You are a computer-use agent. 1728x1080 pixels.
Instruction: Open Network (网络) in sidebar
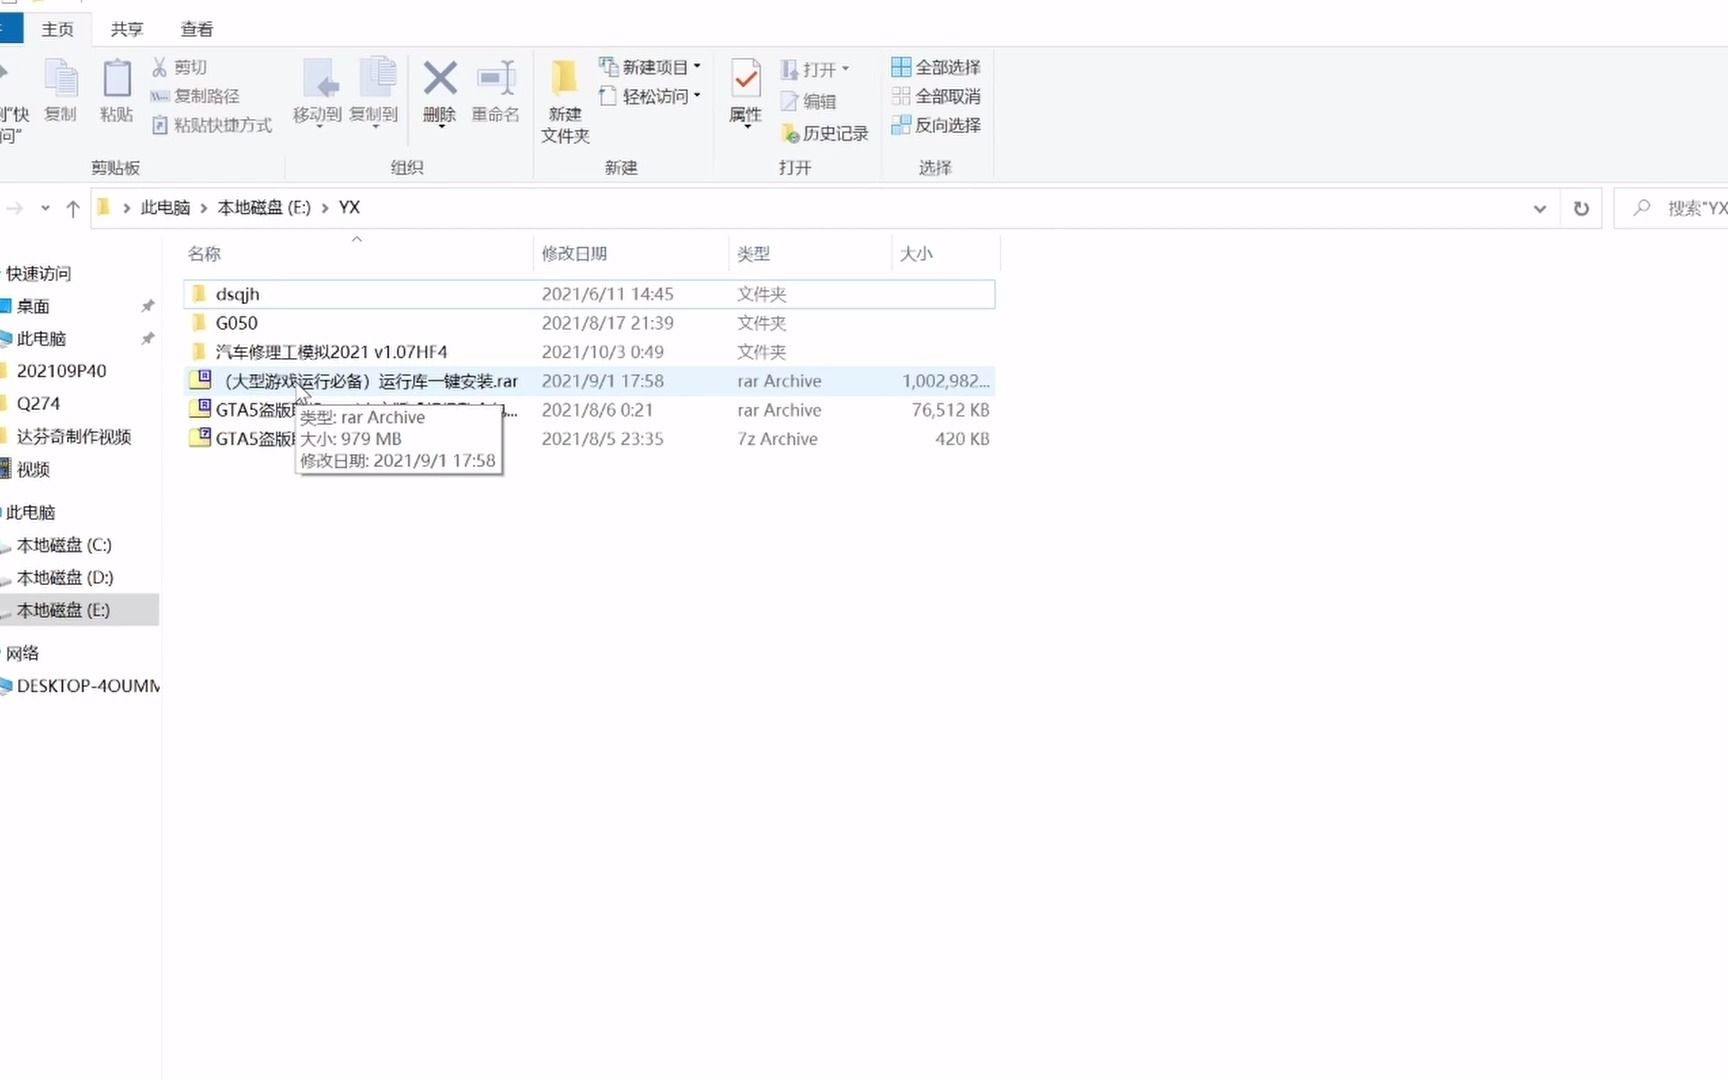tap(22, 653)
